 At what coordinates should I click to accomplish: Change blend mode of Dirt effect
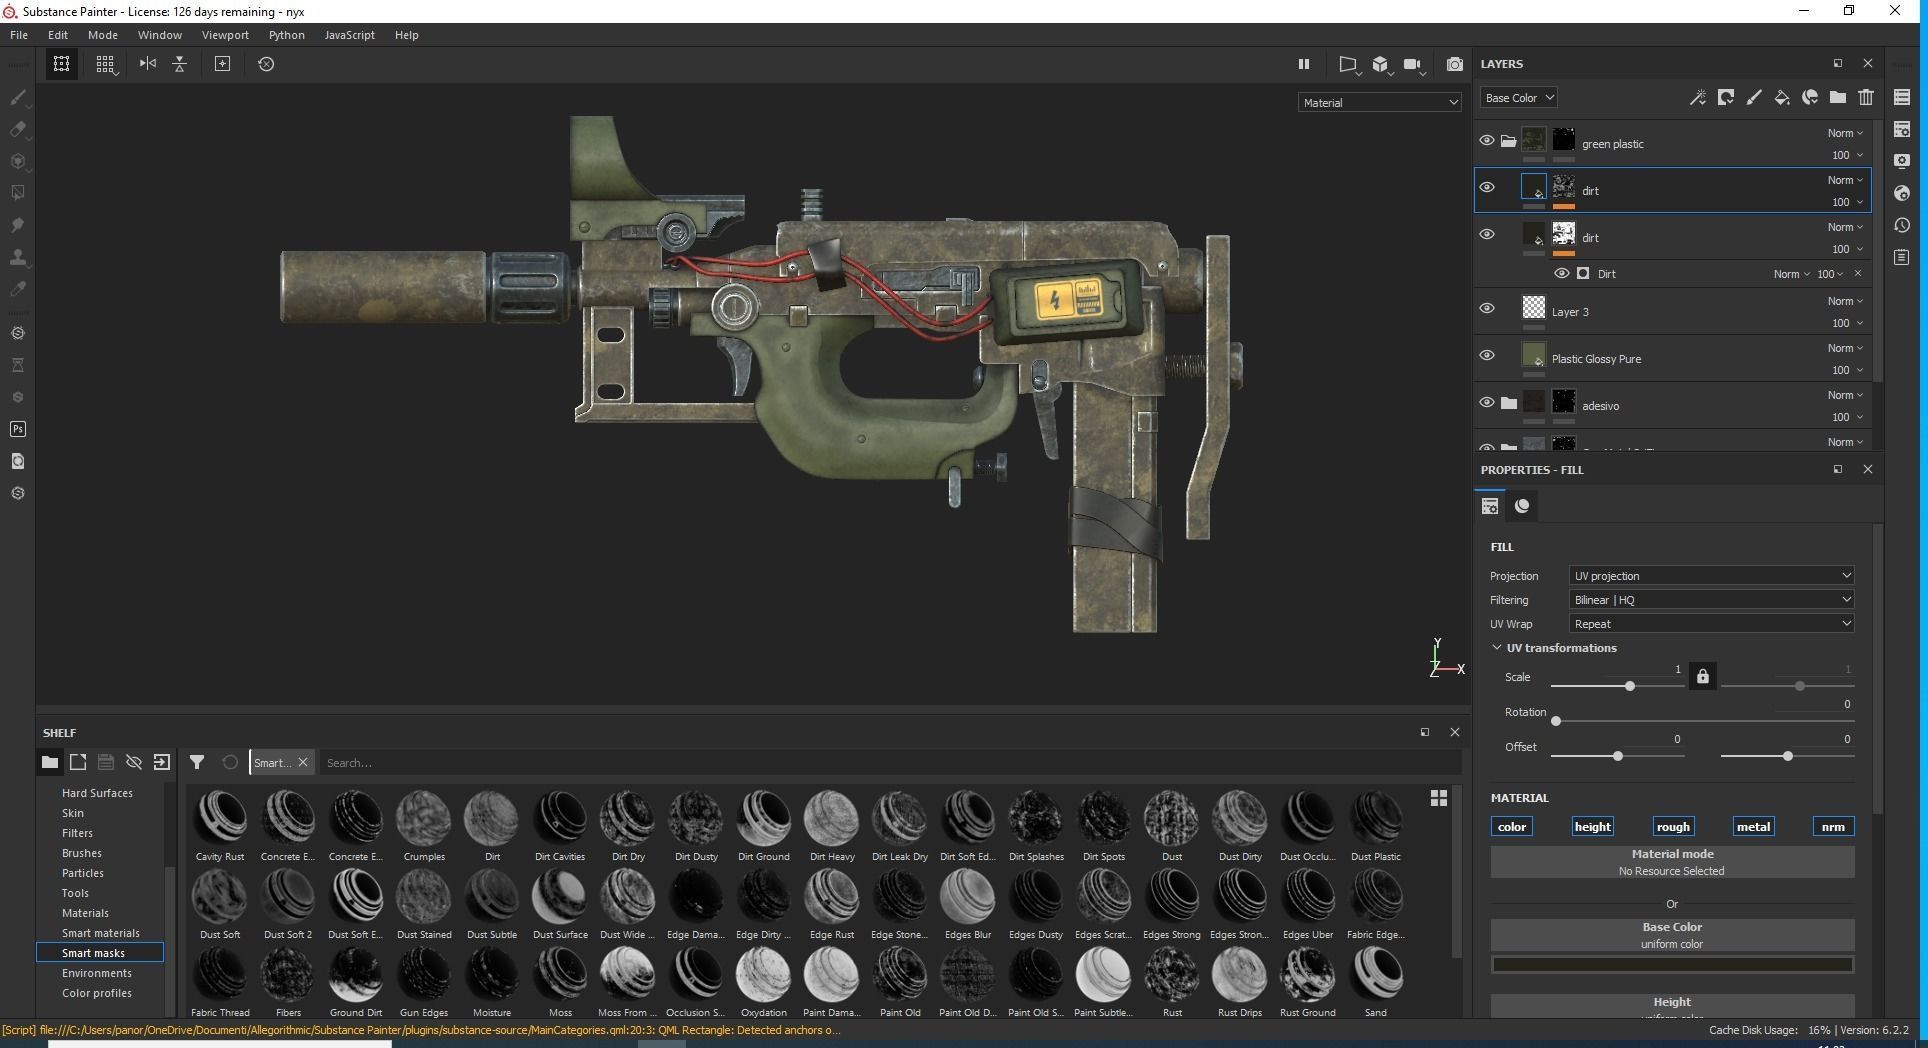pos(1791,274)
